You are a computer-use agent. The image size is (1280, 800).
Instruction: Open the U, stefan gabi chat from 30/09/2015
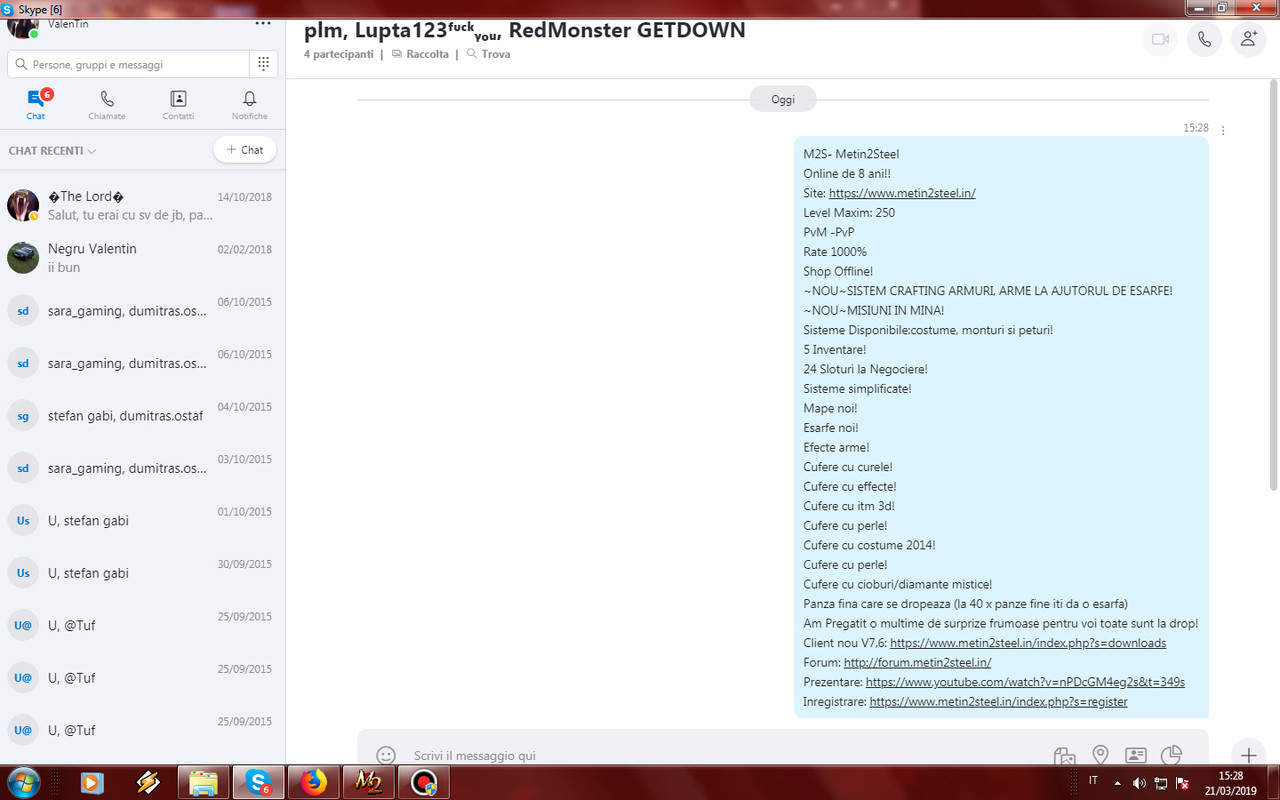click(142, 572)
